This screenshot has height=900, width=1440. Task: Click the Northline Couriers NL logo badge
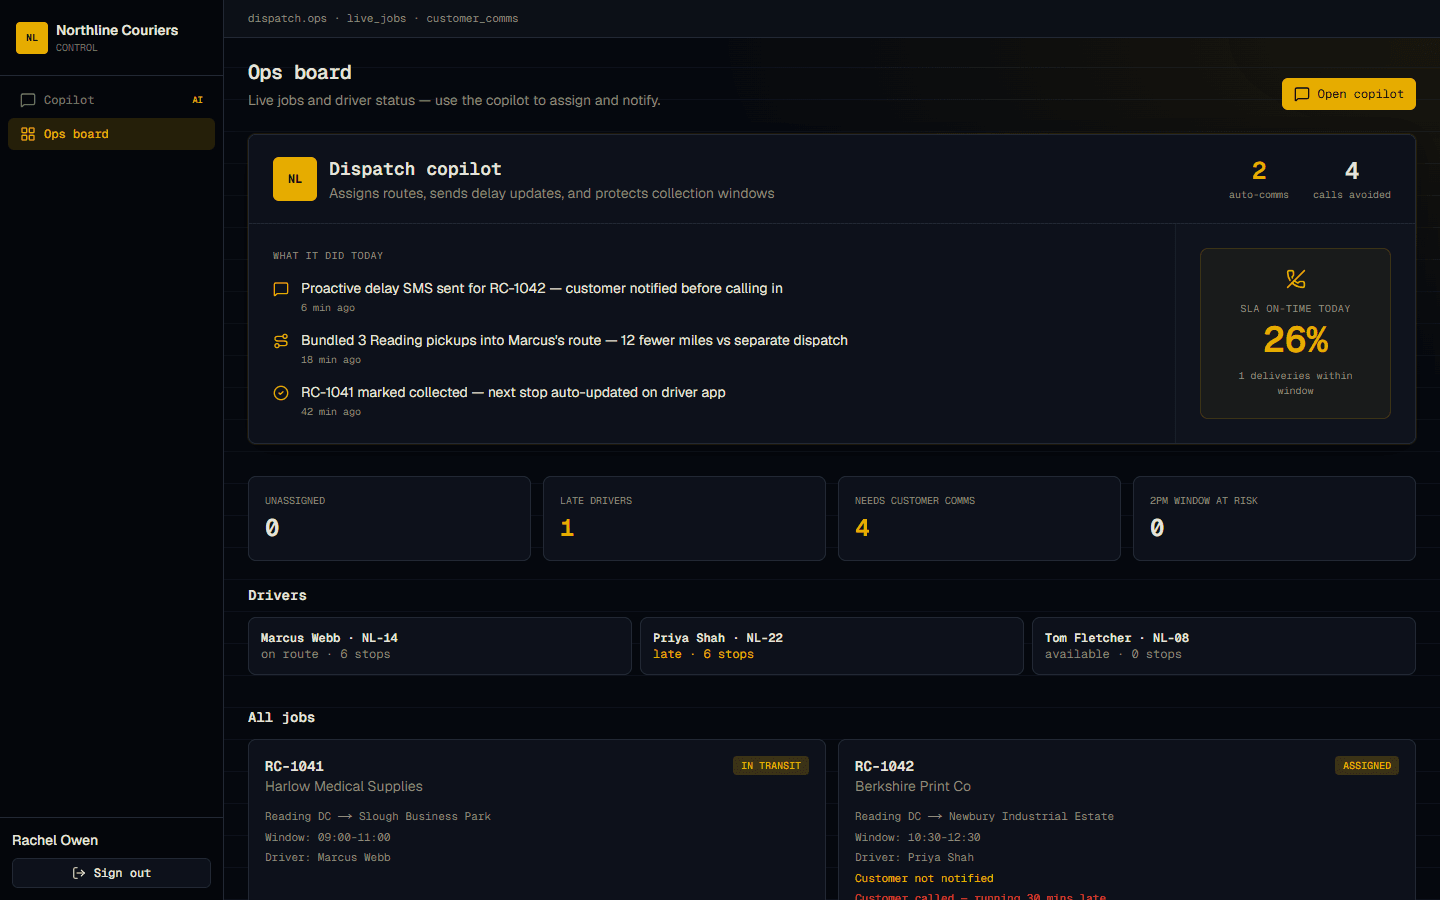coord(32,38)
